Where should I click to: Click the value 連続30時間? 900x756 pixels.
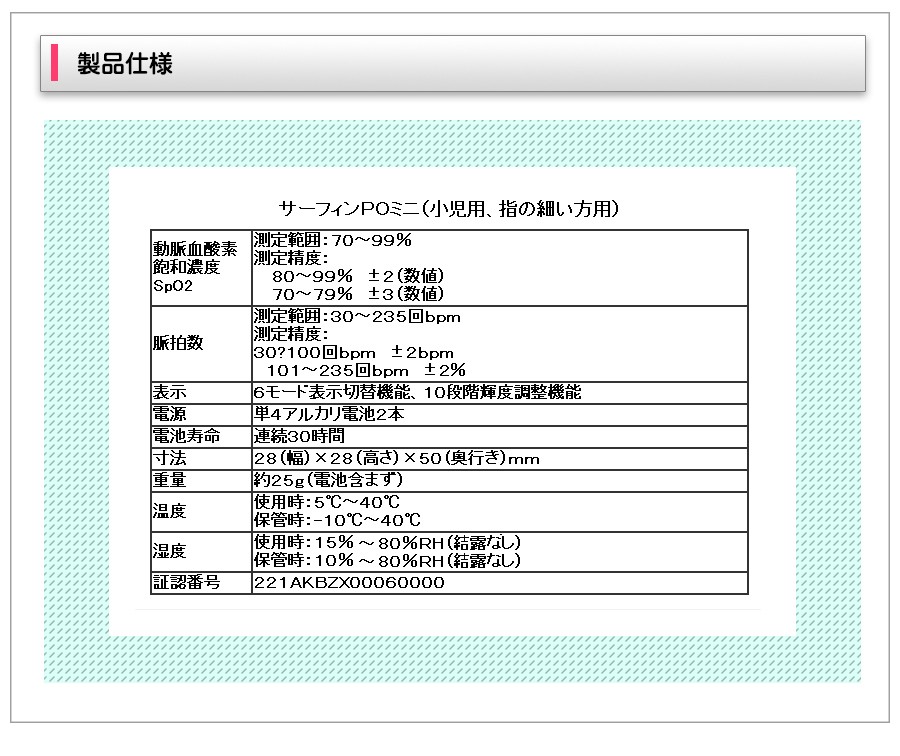(299, 436)
